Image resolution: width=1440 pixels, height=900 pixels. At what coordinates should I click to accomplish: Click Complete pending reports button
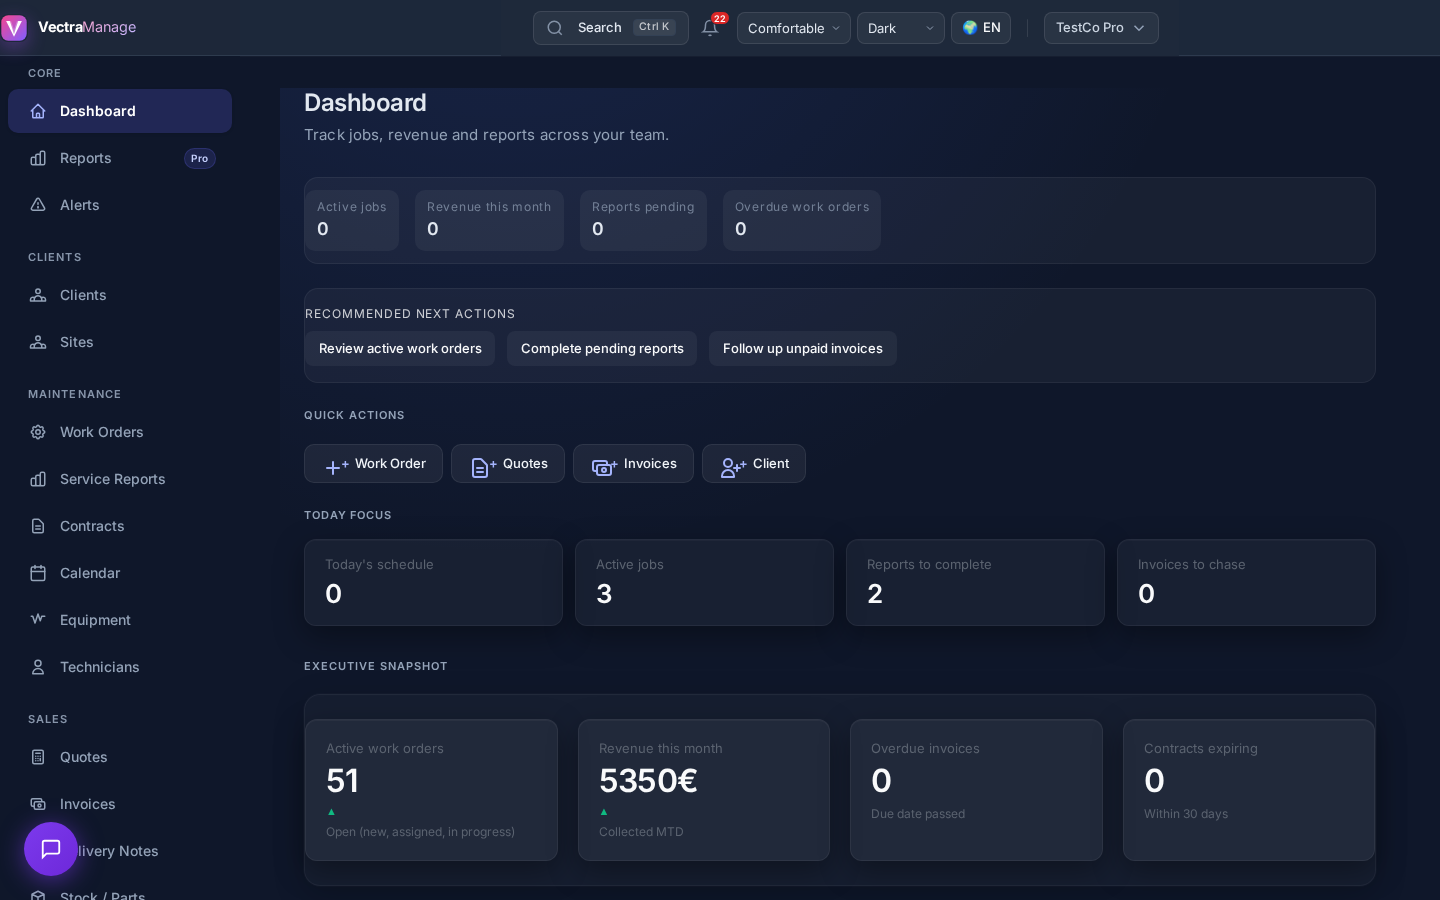coord(602,349)
